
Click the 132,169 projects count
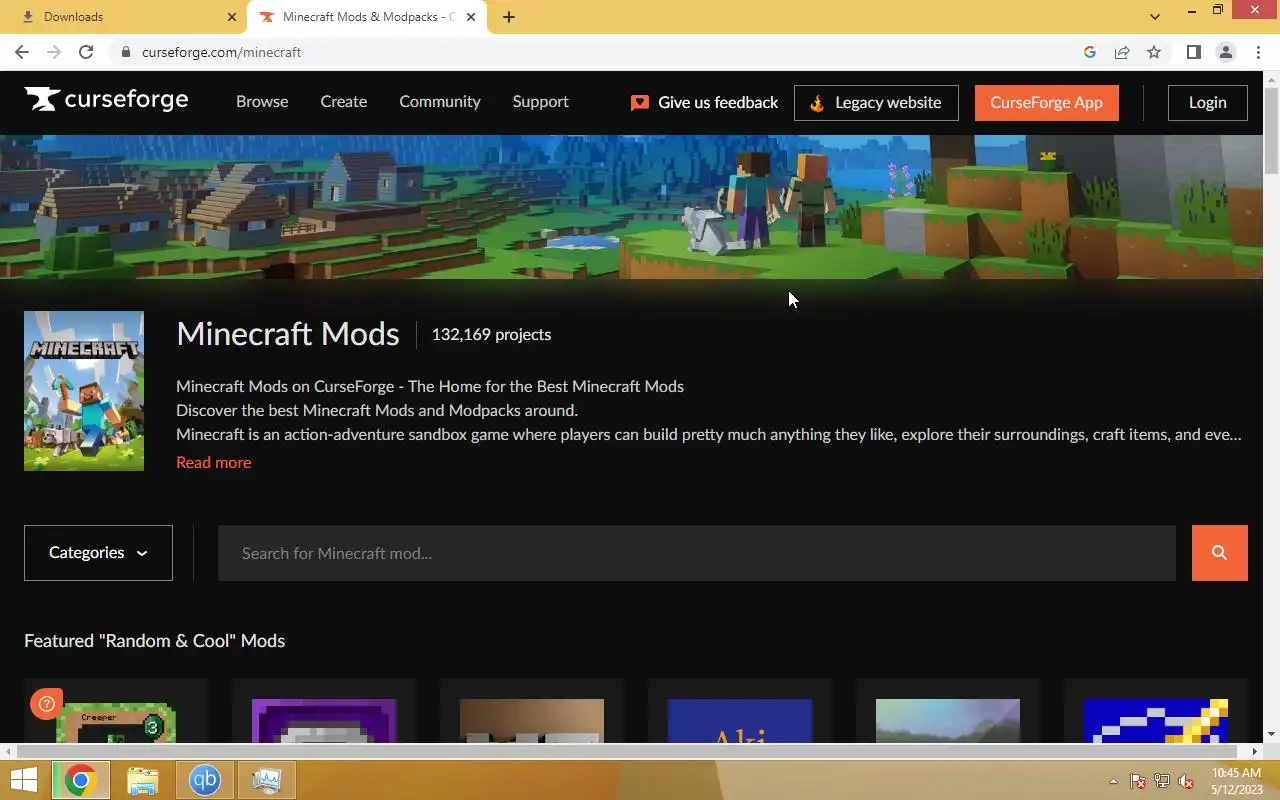(491, 335)
